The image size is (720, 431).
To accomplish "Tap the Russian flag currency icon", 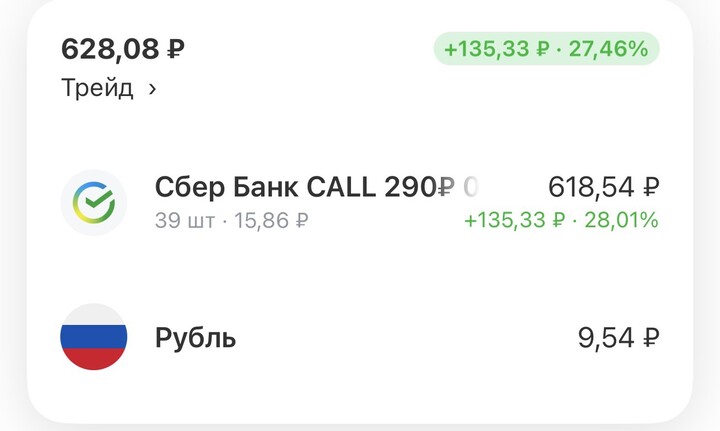I will tap(94, 337).
